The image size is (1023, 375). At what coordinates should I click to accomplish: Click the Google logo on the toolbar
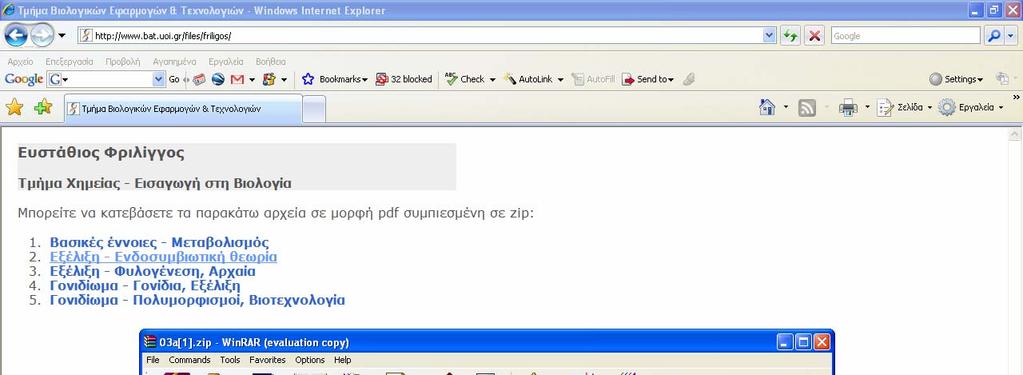coord(23,79)
